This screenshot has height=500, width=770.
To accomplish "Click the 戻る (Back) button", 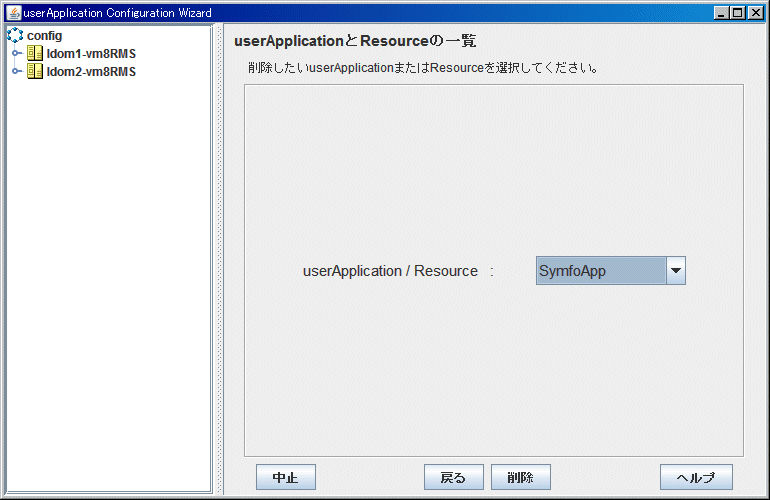I will coord(454,477).
